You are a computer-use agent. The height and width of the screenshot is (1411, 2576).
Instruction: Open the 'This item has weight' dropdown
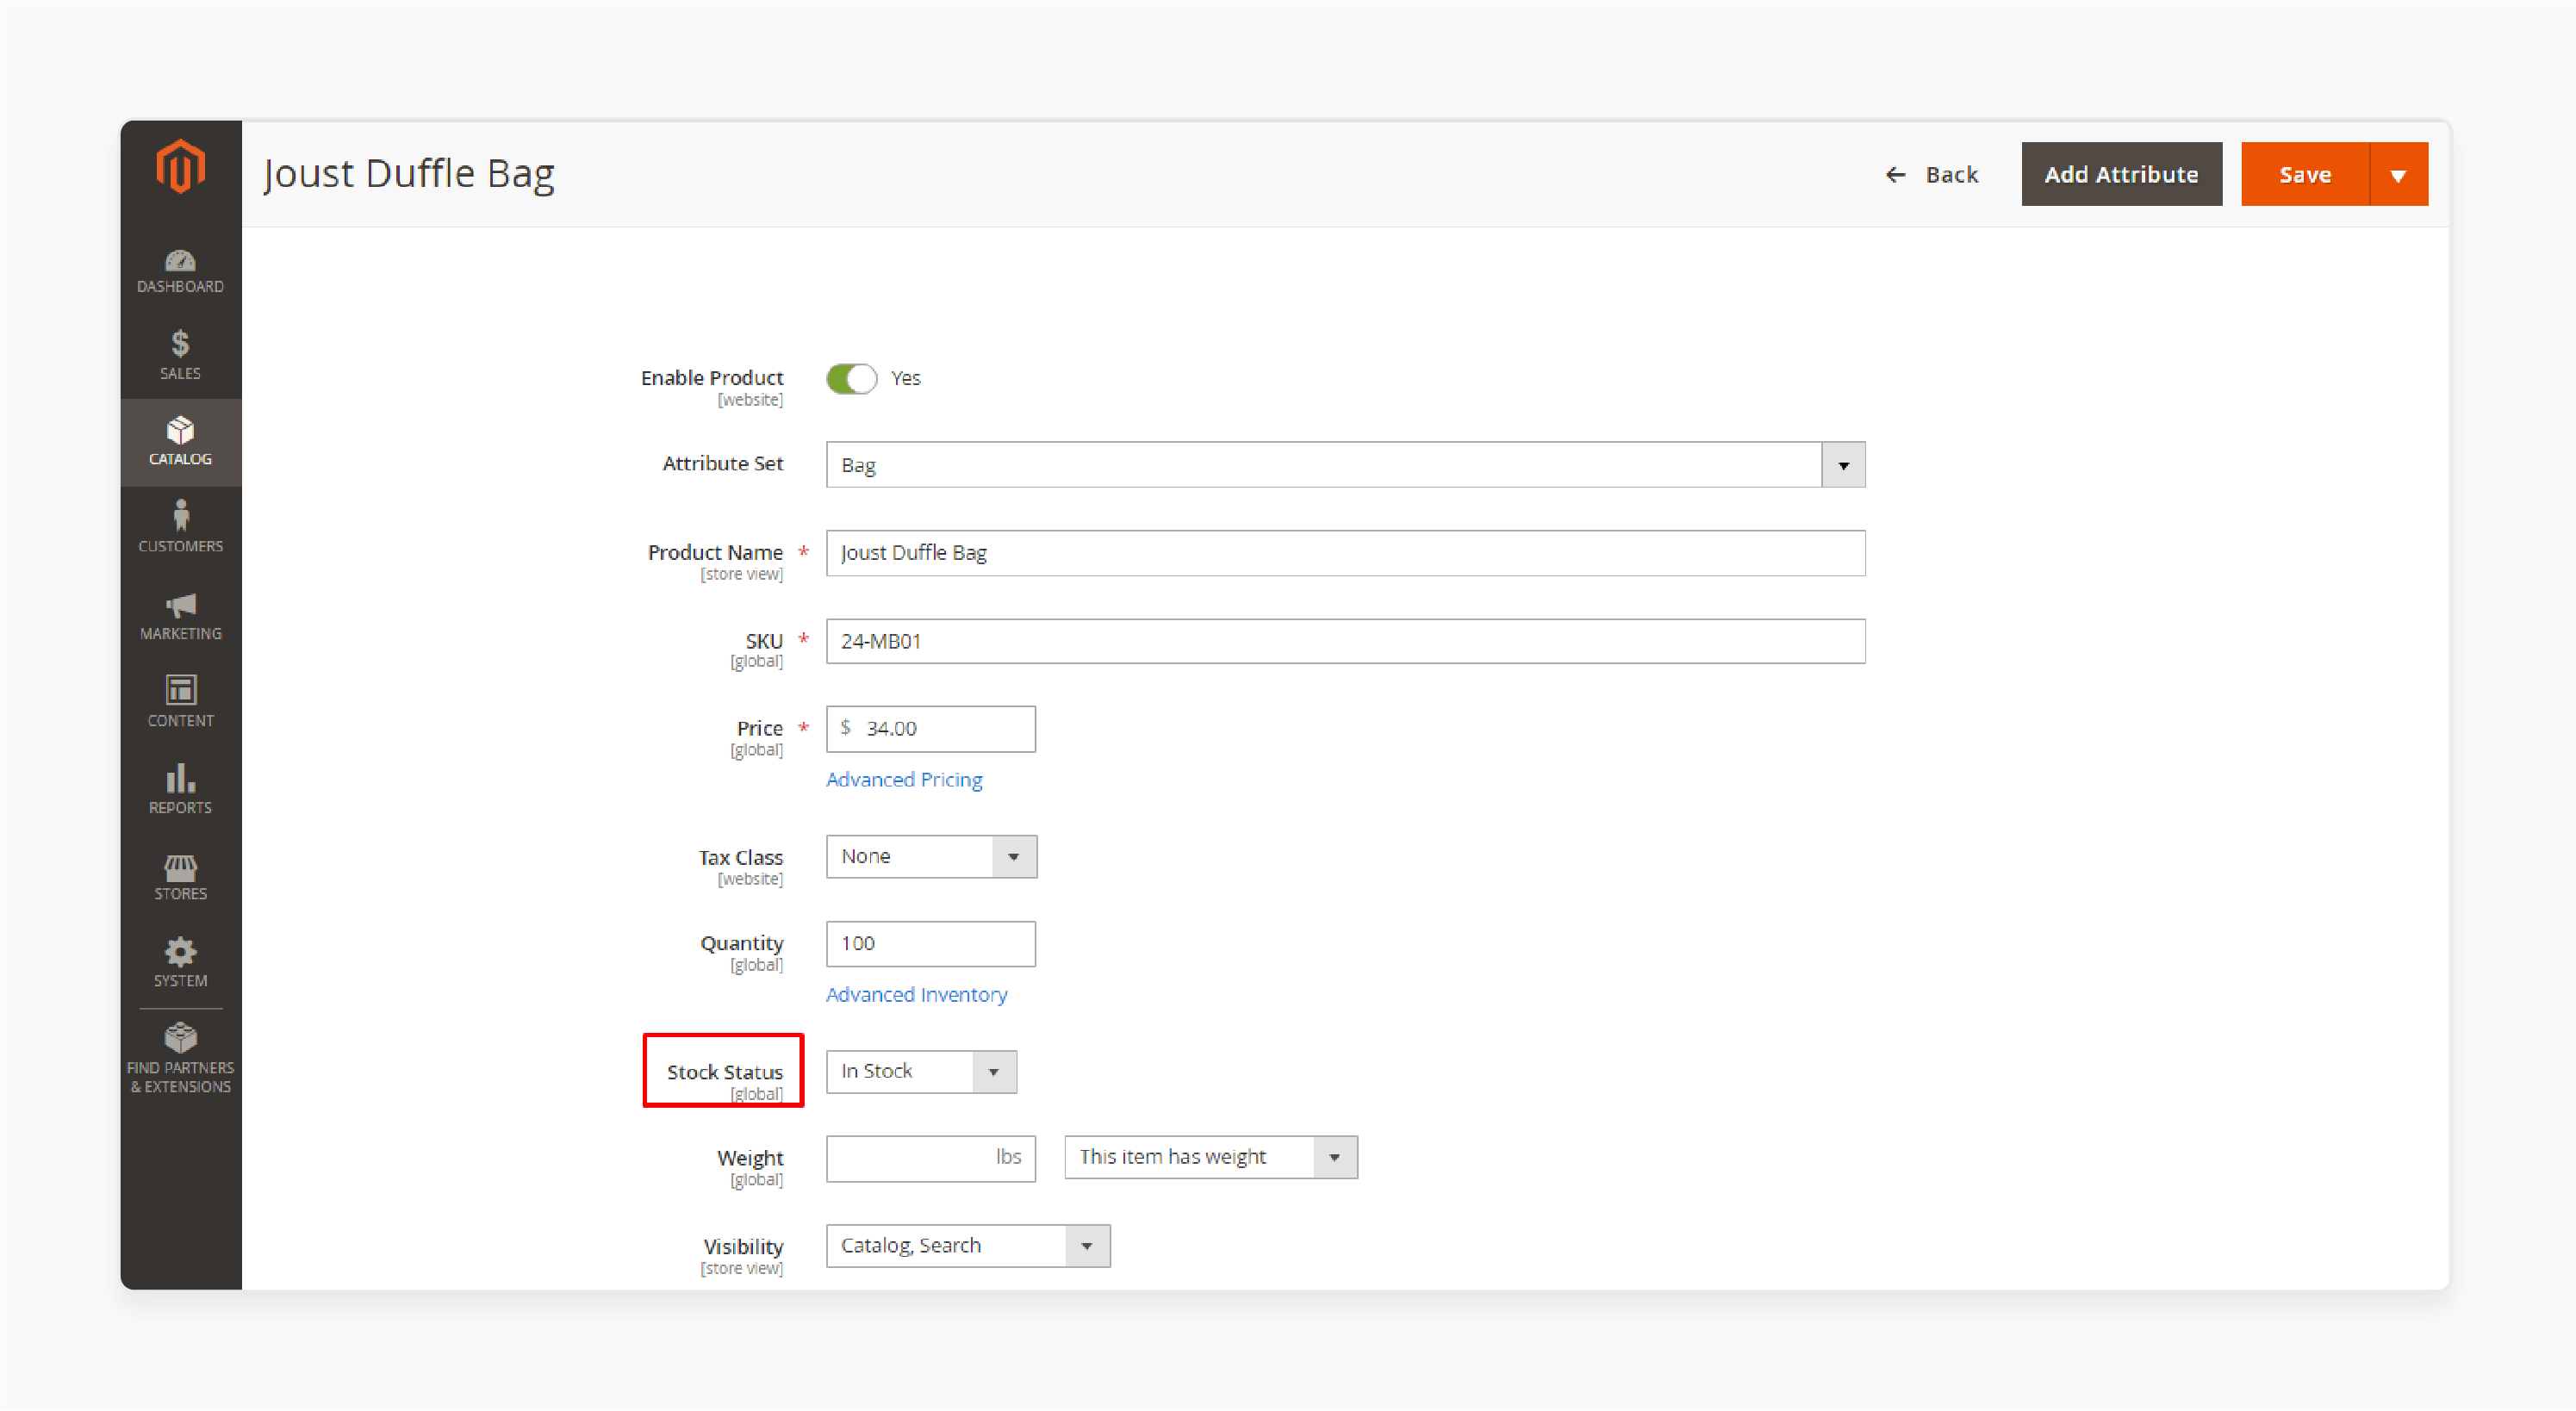coord(1211,1158)
